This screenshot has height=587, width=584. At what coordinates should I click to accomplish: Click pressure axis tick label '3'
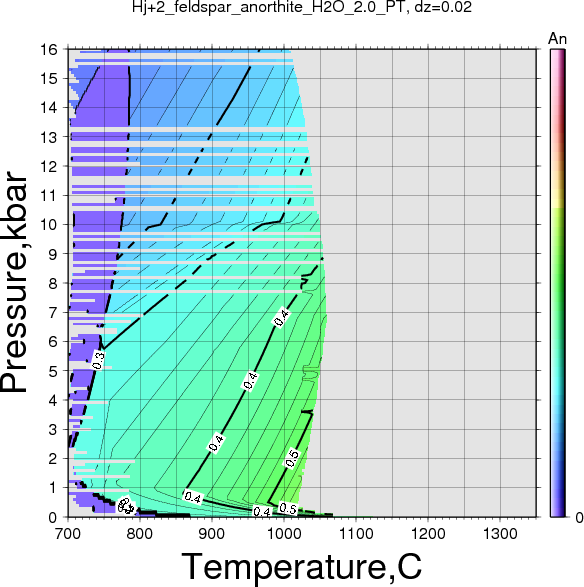pos(53,429)
